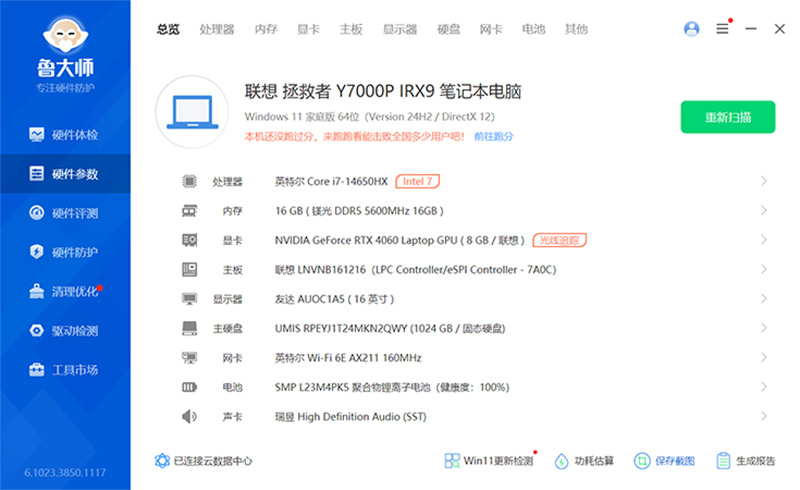
Task: Expand the 声卡 row chevron
Action: click(x=764, y=416)
